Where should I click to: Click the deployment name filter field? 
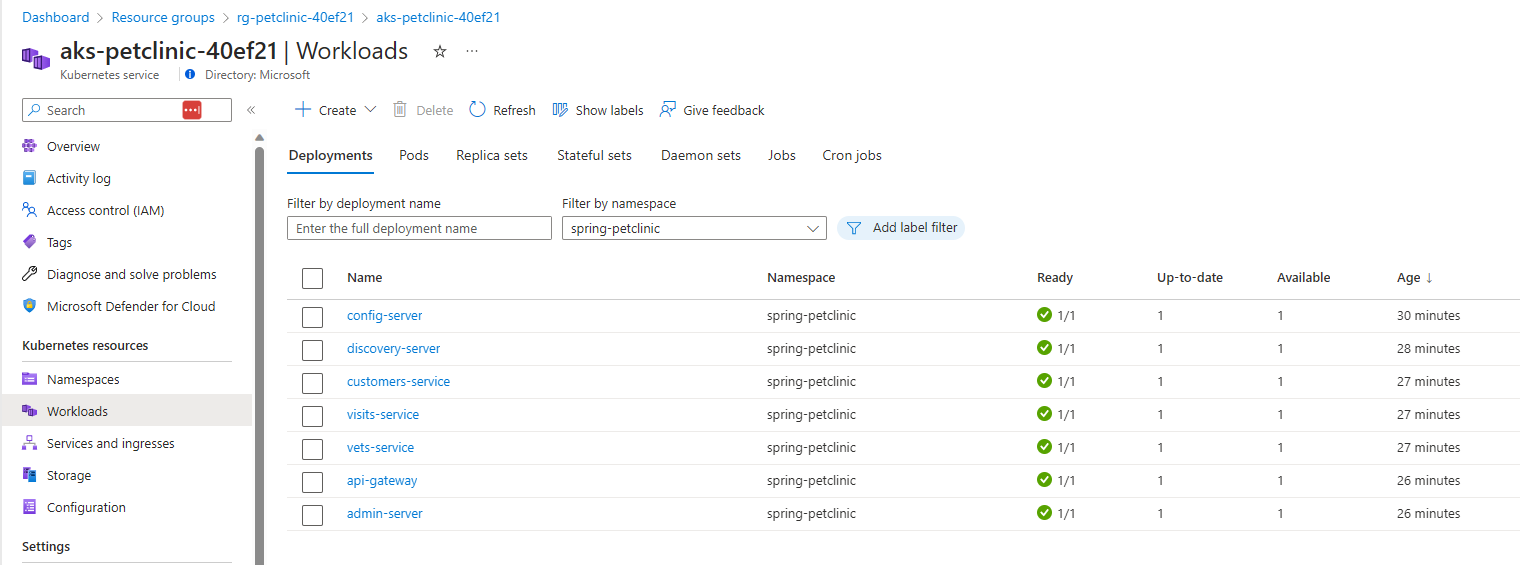[x=419, y=228]
